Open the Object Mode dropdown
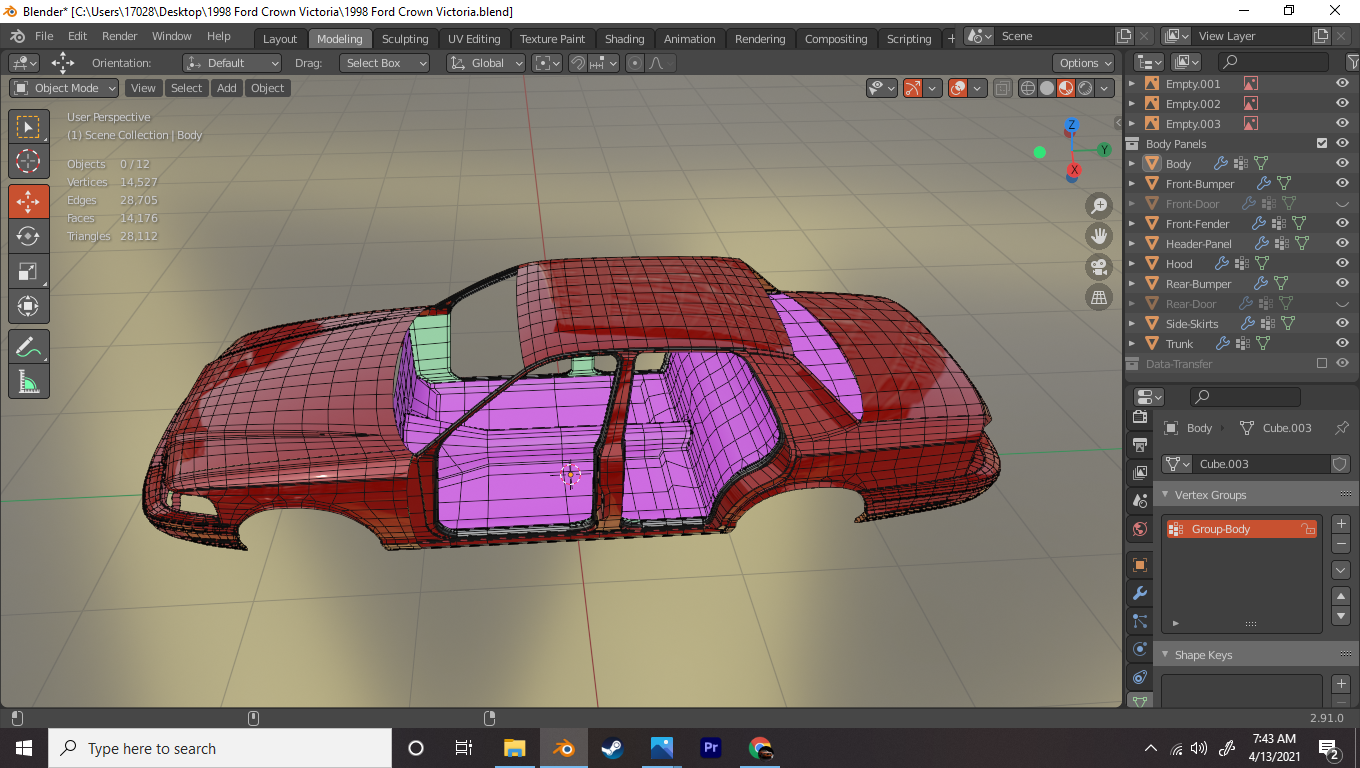The height and width of the screenshot is (768, 1360). 66,88
